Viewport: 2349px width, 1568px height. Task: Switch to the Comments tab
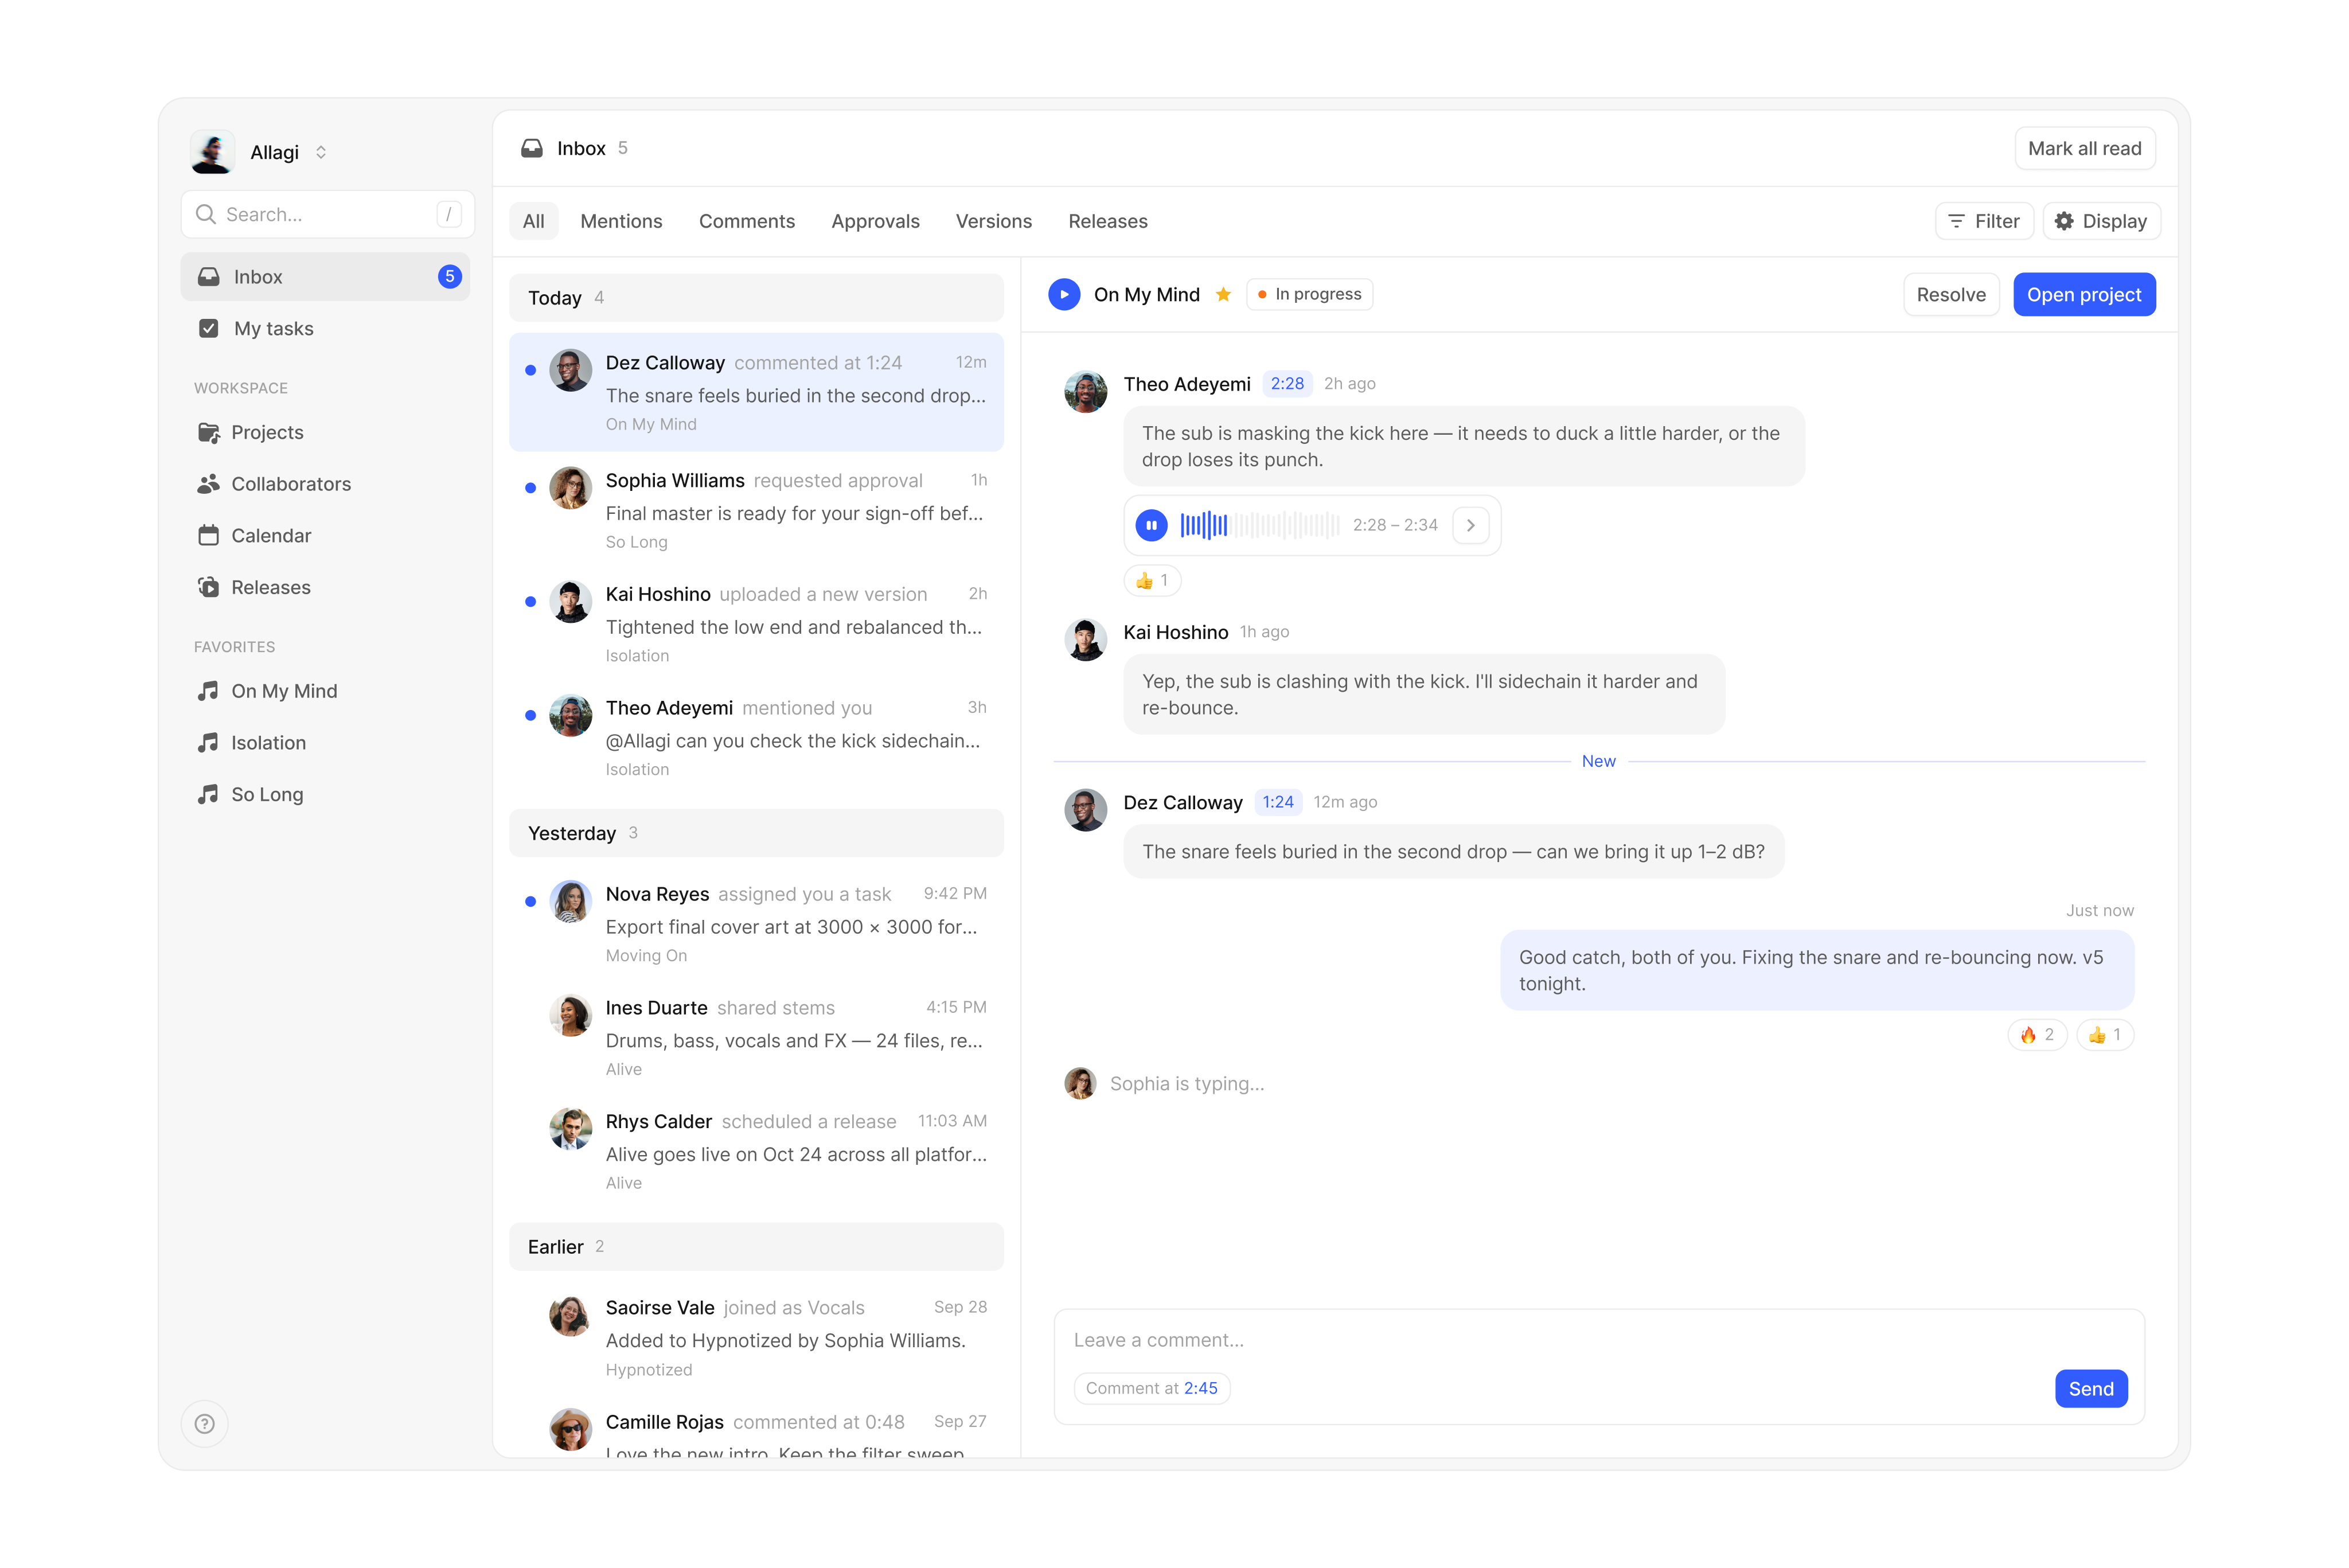747,221
